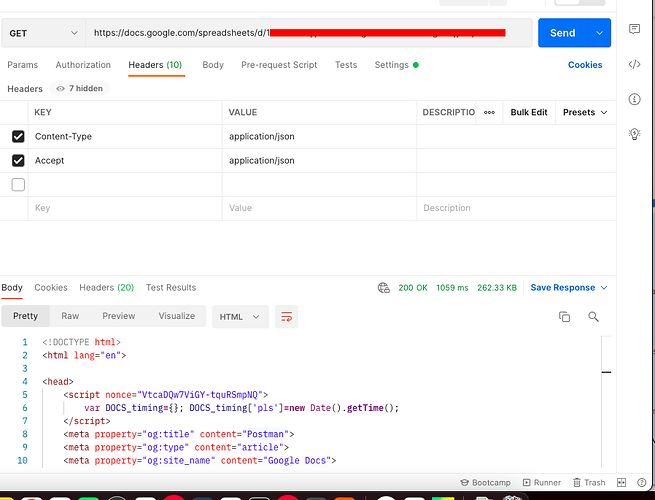Click the Accept key cell
This screenshot has height=500, width=655.
tap(125, 161)
